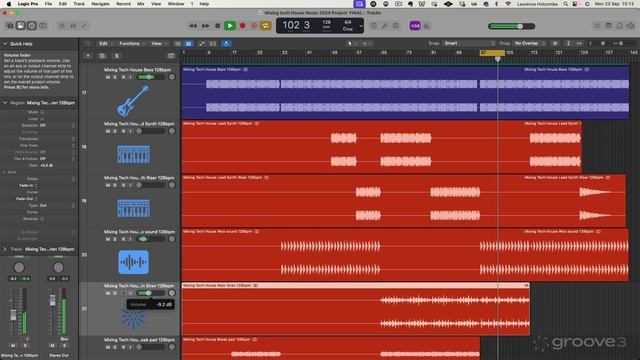
Task: Click the audio waveform icon on track 20
Action: click(x=133, y=262)
